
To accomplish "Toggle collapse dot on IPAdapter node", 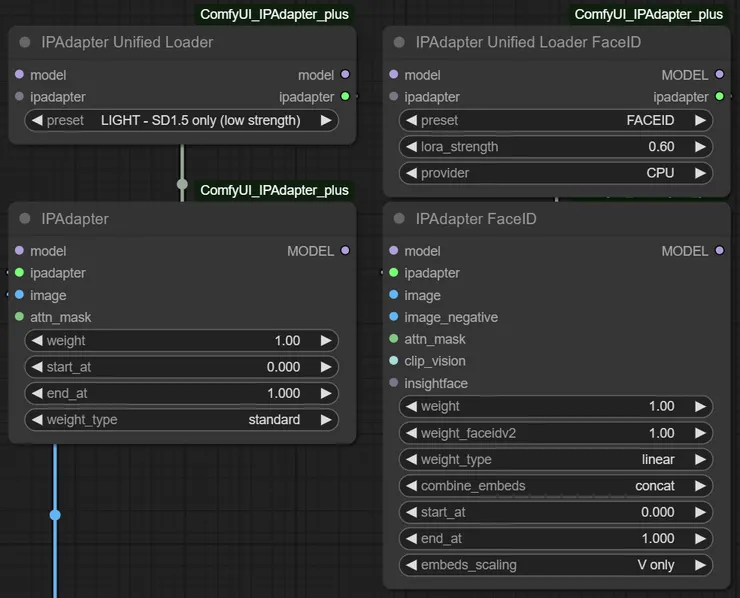I will tap(25, 219).
